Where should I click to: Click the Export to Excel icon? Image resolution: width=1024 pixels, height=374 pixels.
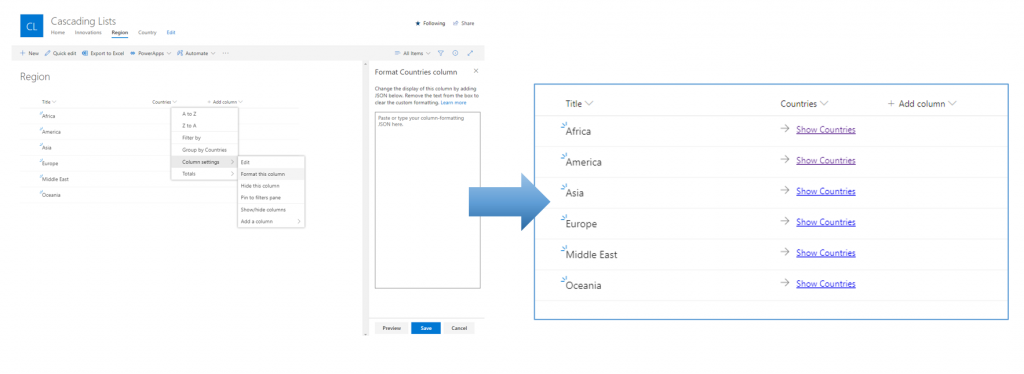(85, 54)
